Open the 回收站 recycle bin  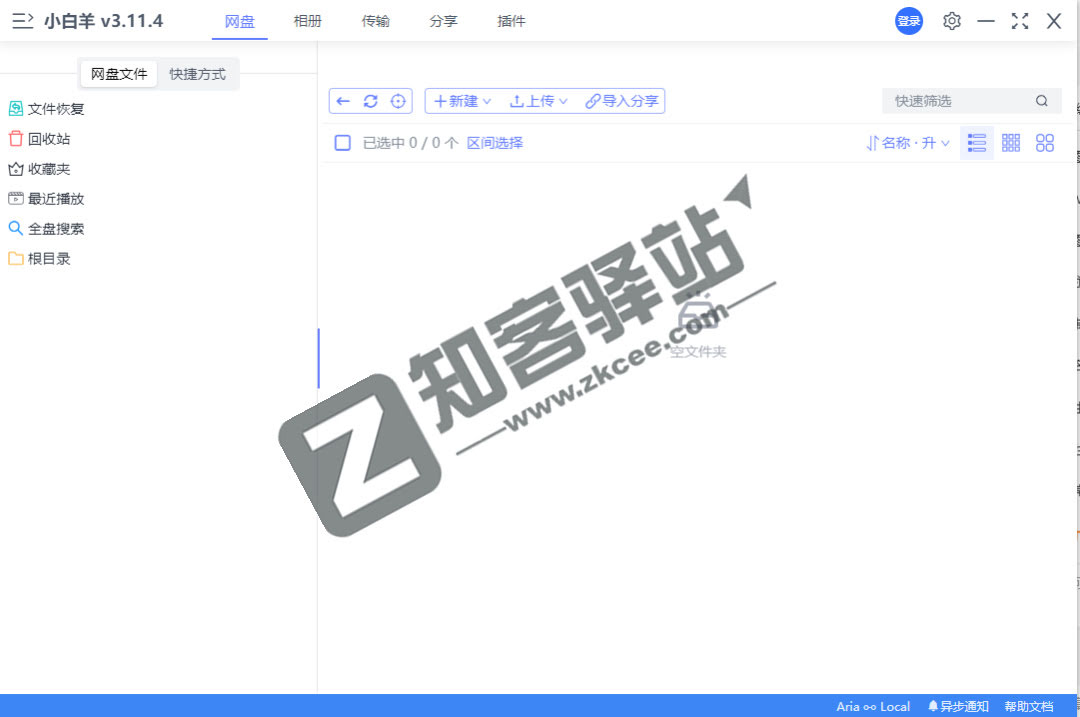44,138
